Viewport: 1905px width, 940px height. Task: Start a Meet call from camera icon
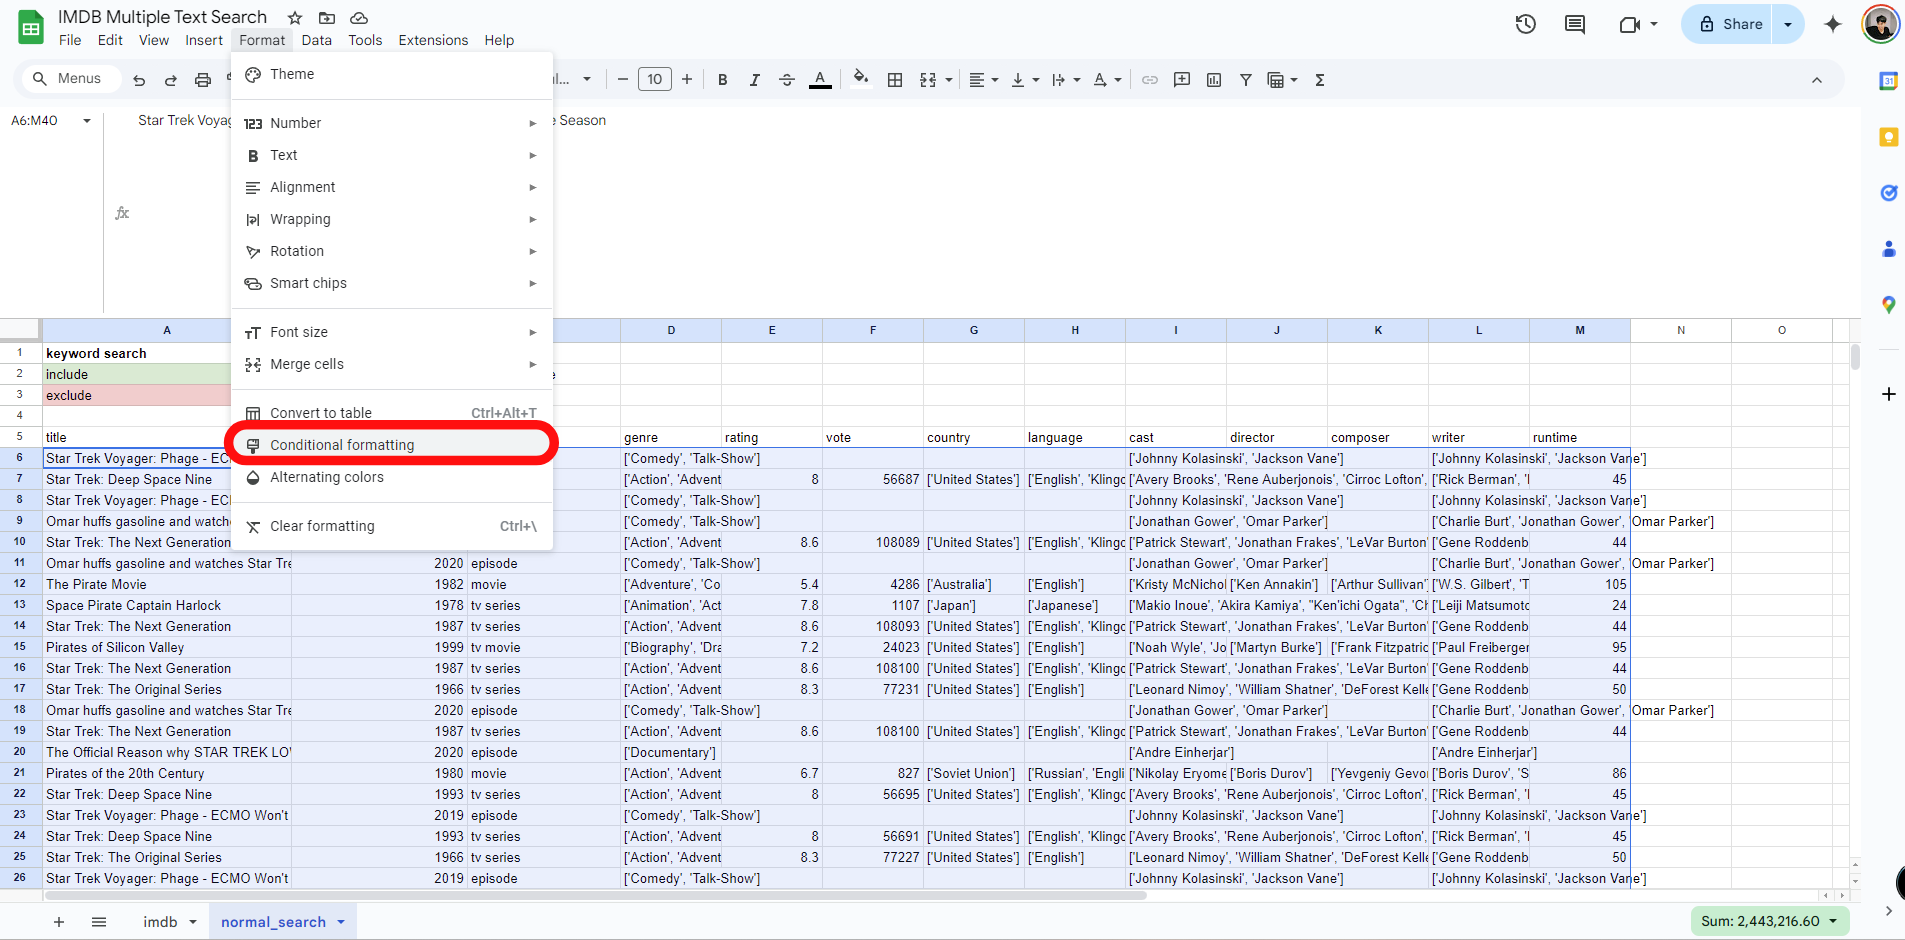[1629, 24]
